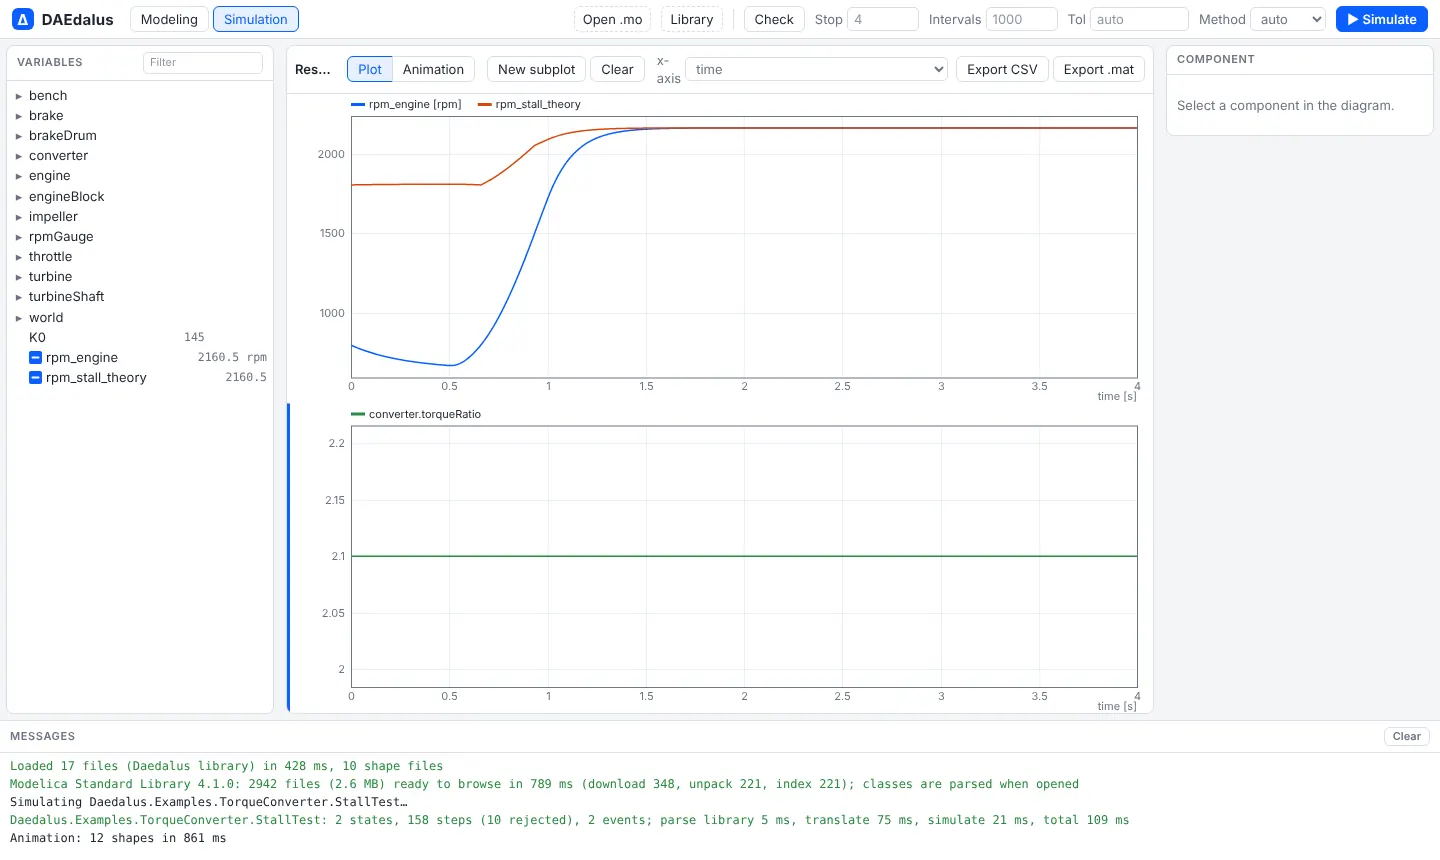Select the Animation results view
This screenshot has height=860, width=1440.
tap(433, 69)
